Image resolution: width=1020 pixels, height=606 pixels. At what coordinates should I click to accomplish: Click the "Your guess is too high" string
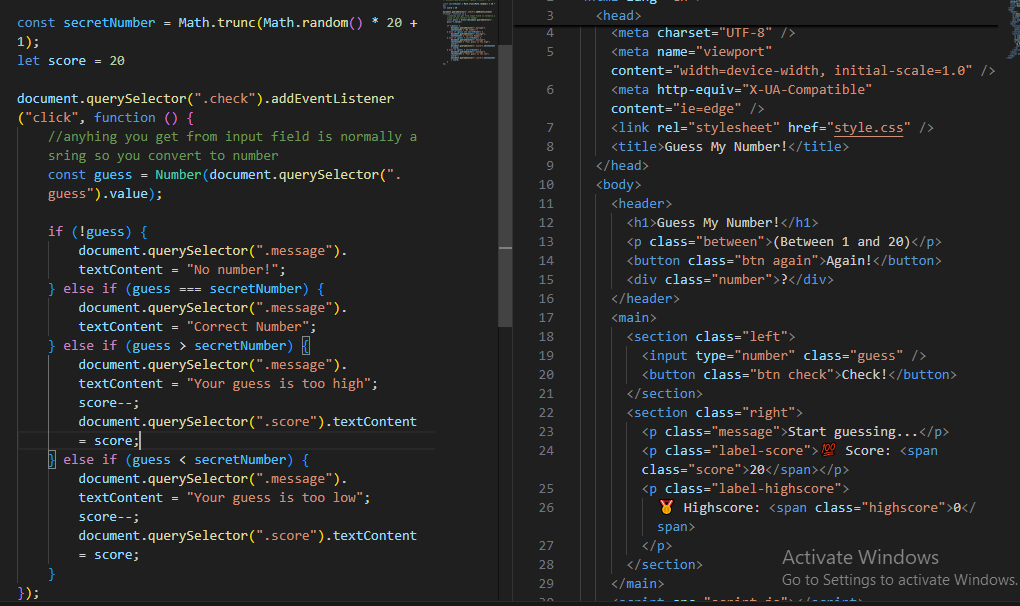(278, 384)
